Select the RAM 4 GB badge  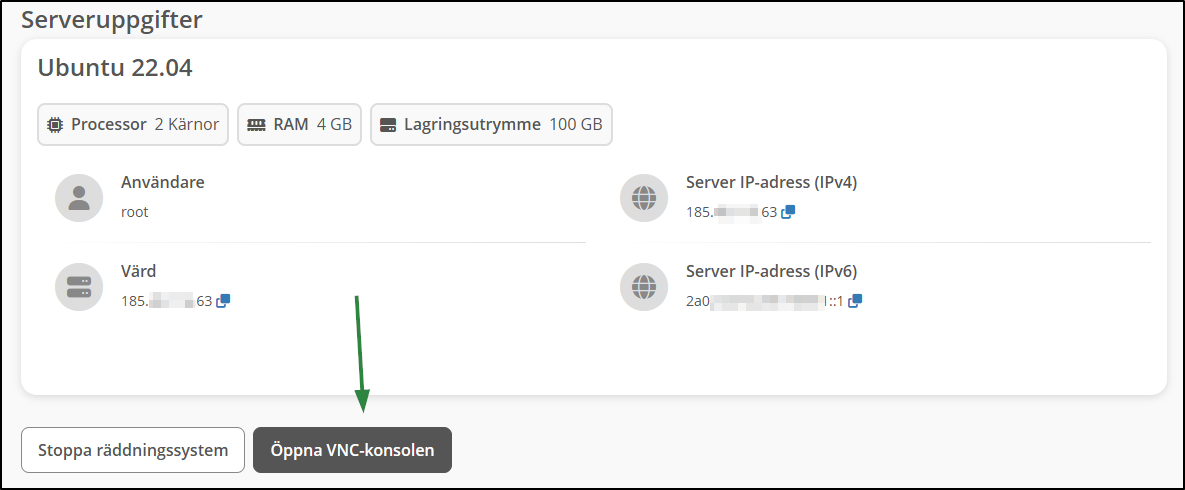pyautogui.click(x=299, y=125)
